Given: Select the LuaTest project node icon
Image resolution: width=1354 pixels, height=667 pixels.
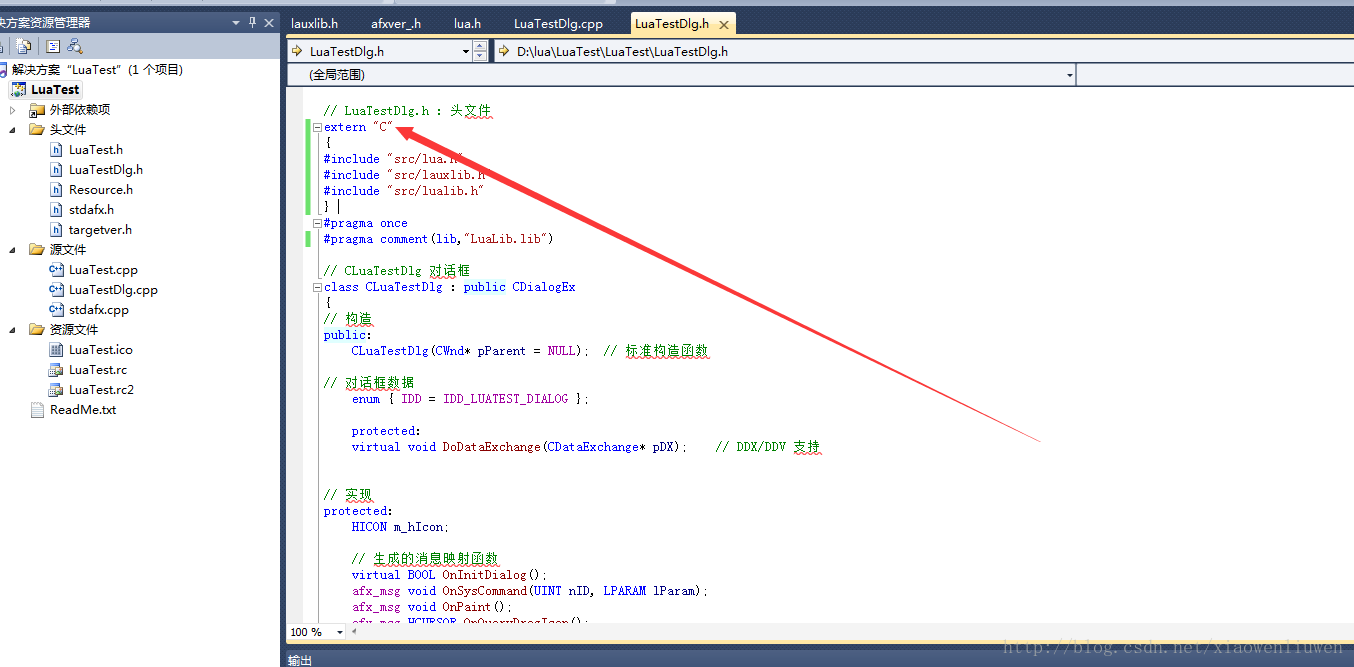Looking at the screenshot, I should pyautogui.click(x=18, y=89).
